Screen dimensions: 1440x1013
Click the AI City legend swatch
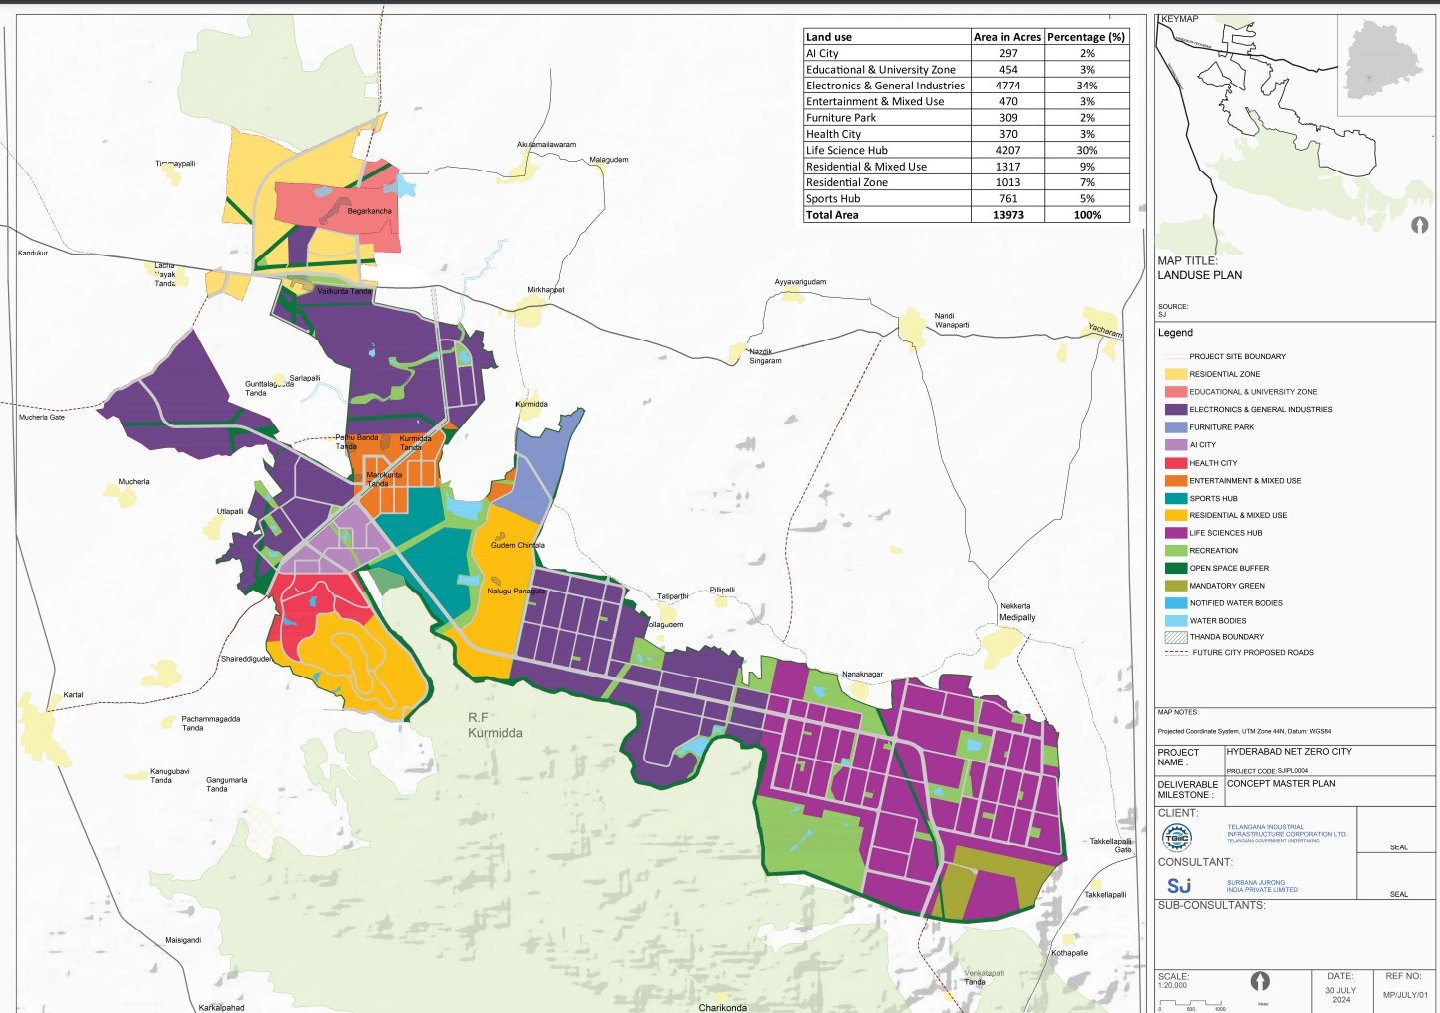pos(1175,445)
